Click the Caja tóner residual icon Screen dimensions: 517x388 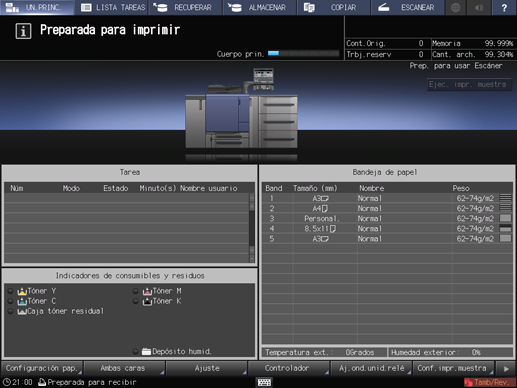point(22,311)
